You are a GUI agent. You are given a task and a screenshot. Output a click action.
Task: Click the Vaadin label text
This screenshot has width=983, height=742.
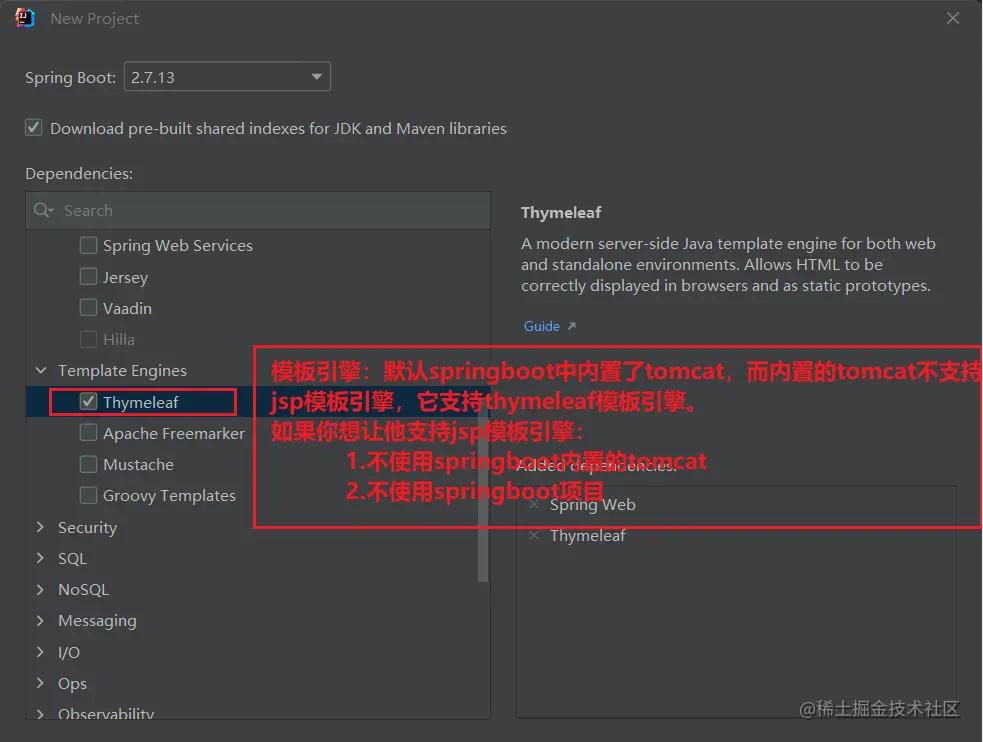pos(127,308)
